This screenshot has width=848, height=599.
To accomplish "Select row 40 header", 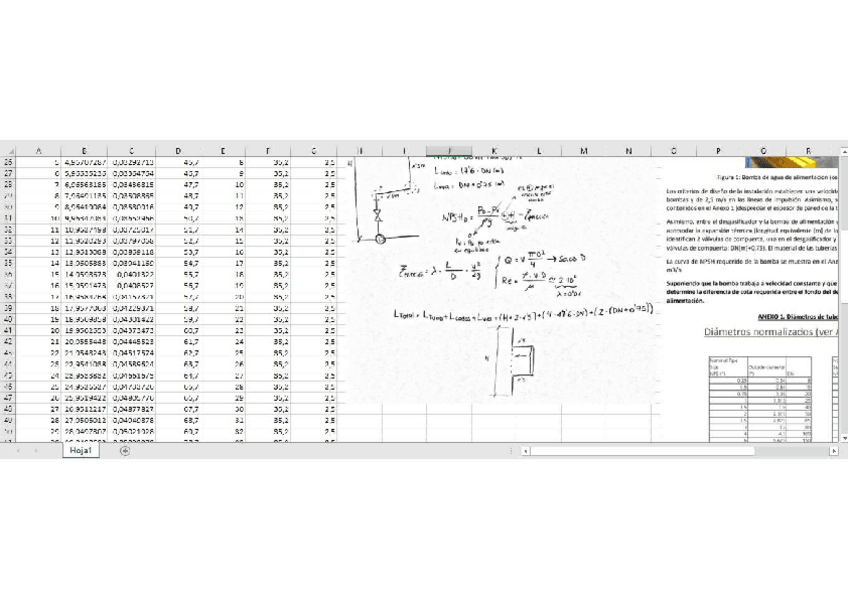I will (8, 320).
